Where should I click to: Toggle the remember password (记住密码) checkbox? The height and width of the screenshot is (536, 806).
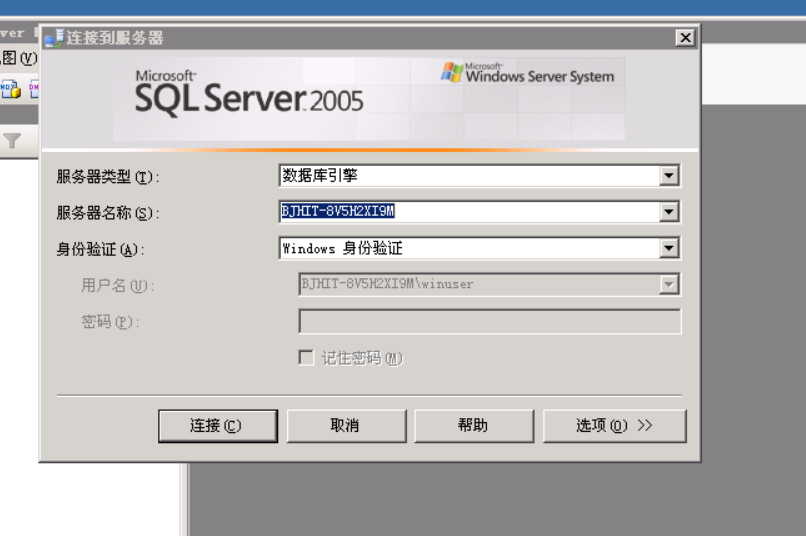point(306,358)
